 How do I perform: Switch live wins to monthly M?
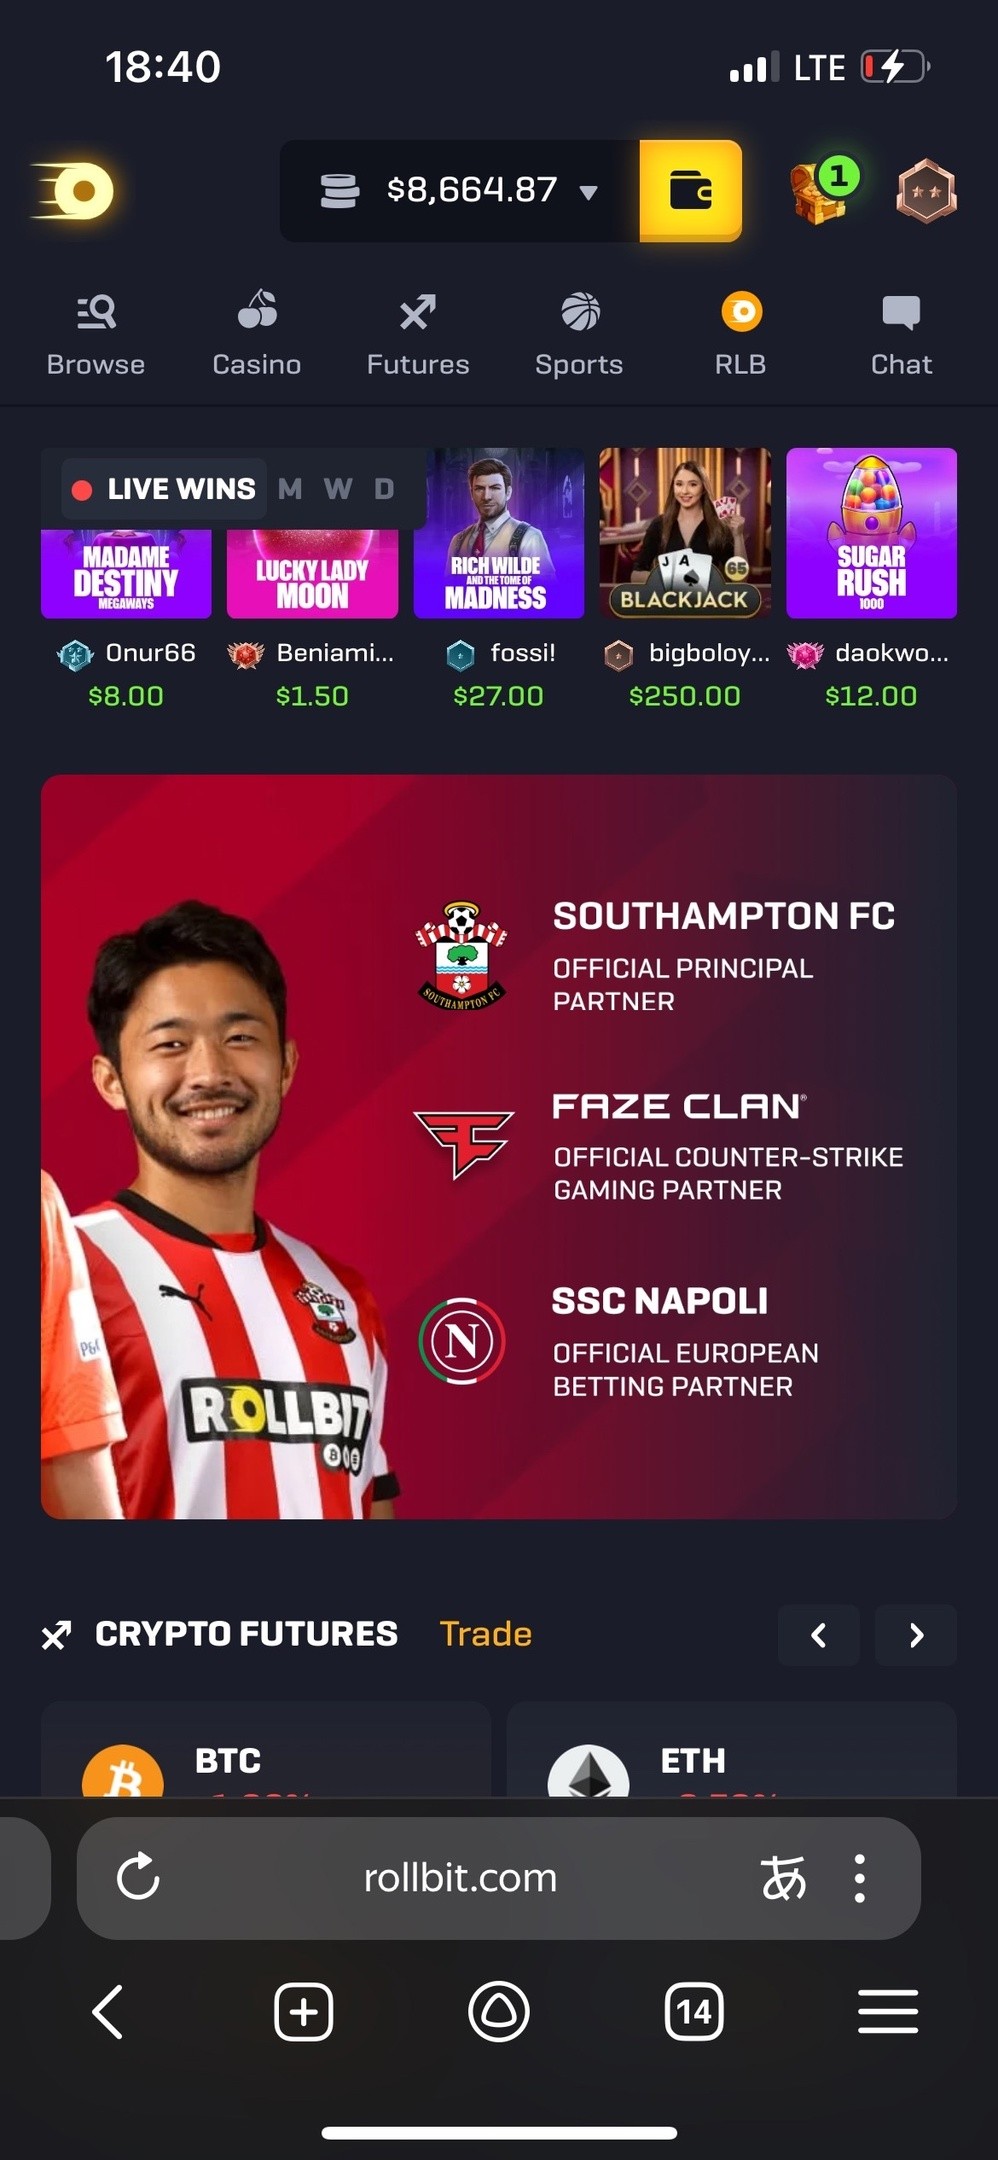(290, 489)
